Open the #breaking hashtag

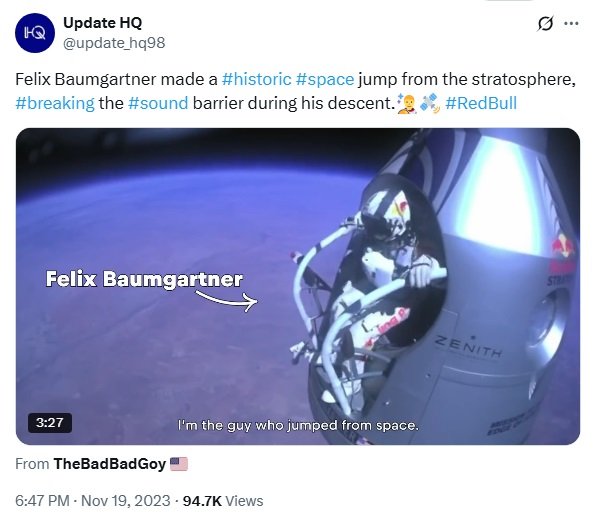click(x=55, y=103)
